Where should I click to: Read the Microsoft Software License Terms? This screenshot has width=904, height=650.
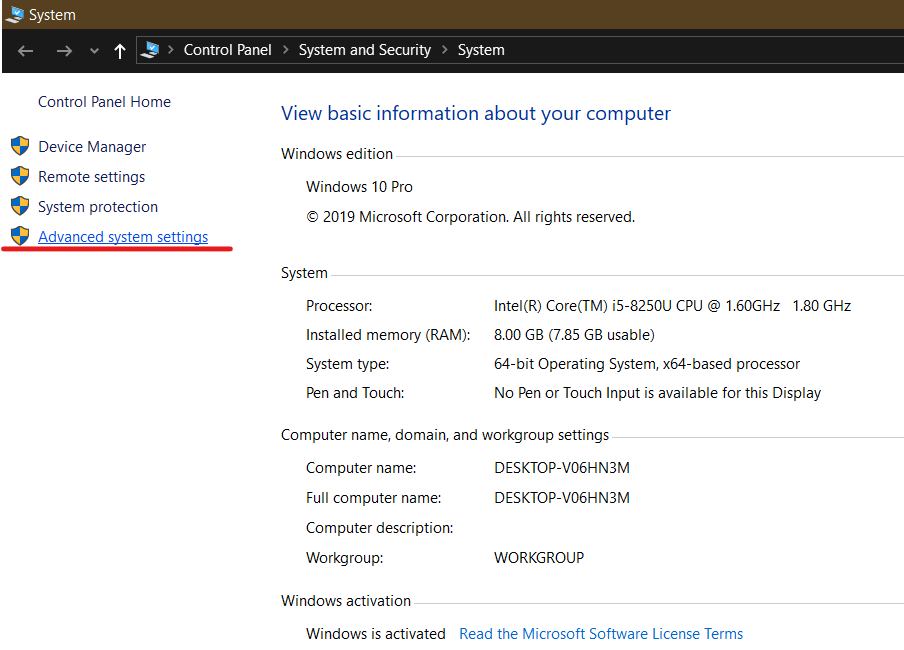pos(601,634)
